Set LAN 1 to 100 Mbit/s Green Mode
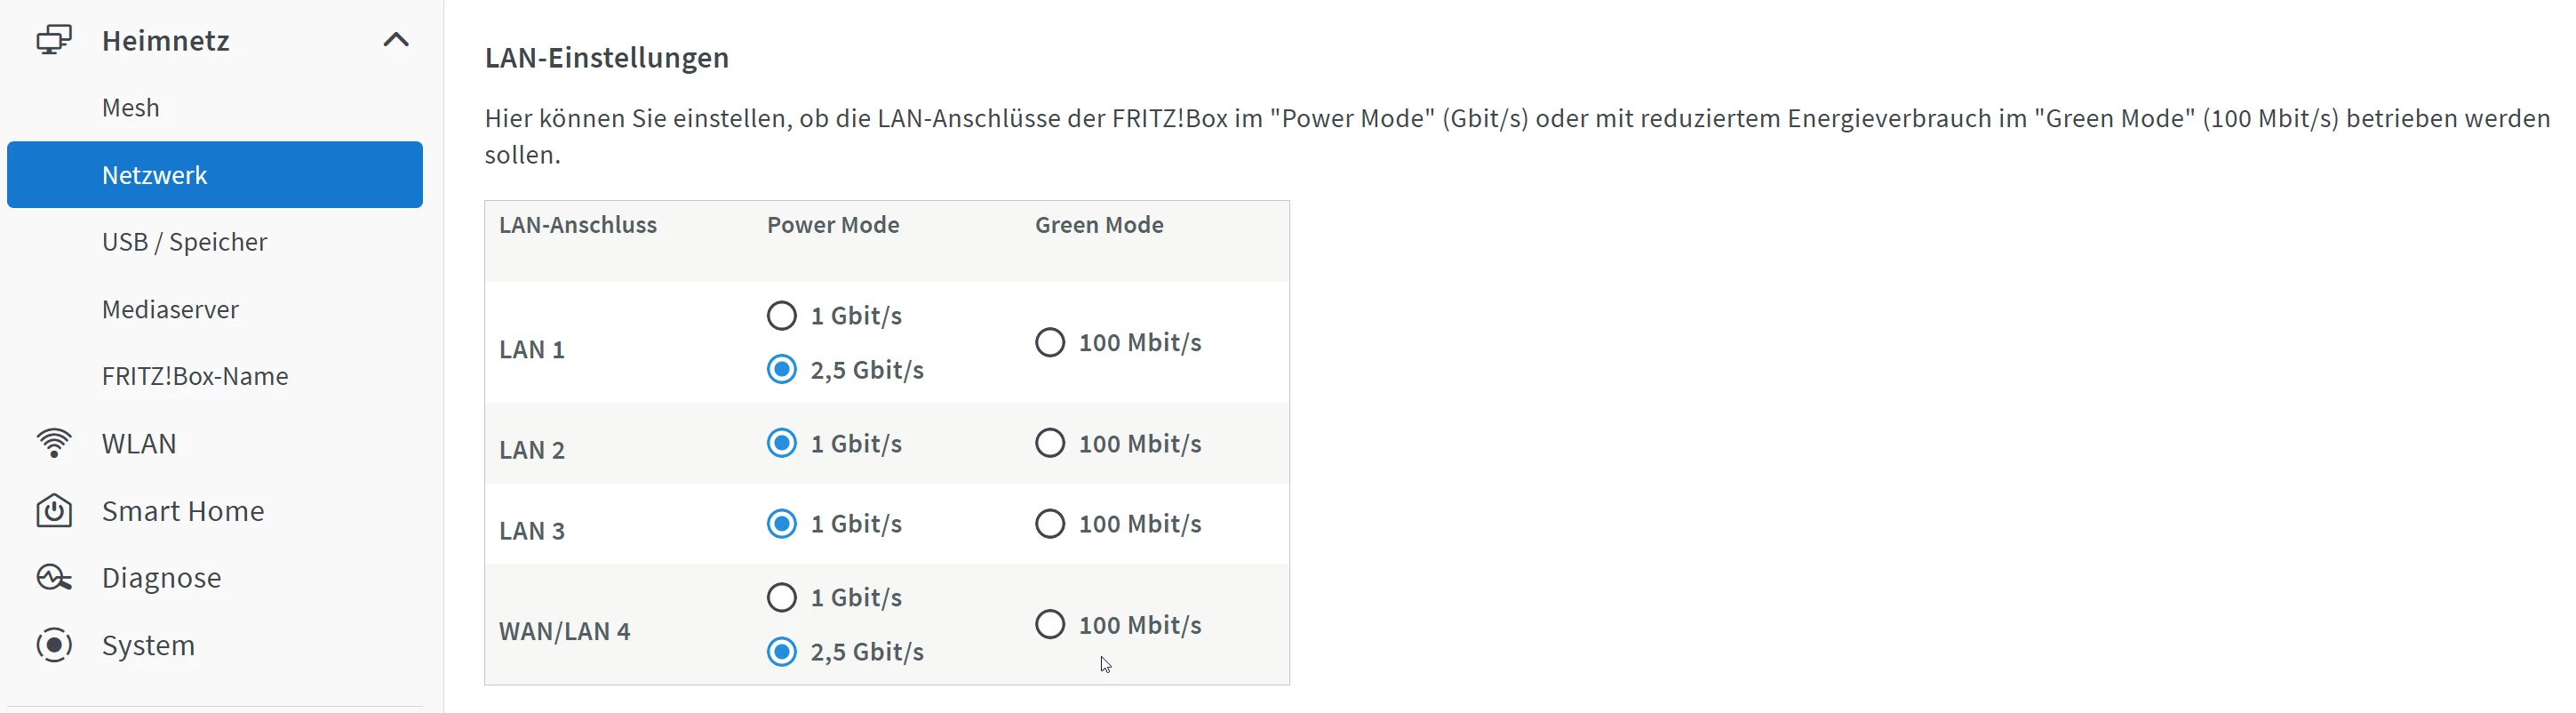2576x713 pixels. [1050, 343]
